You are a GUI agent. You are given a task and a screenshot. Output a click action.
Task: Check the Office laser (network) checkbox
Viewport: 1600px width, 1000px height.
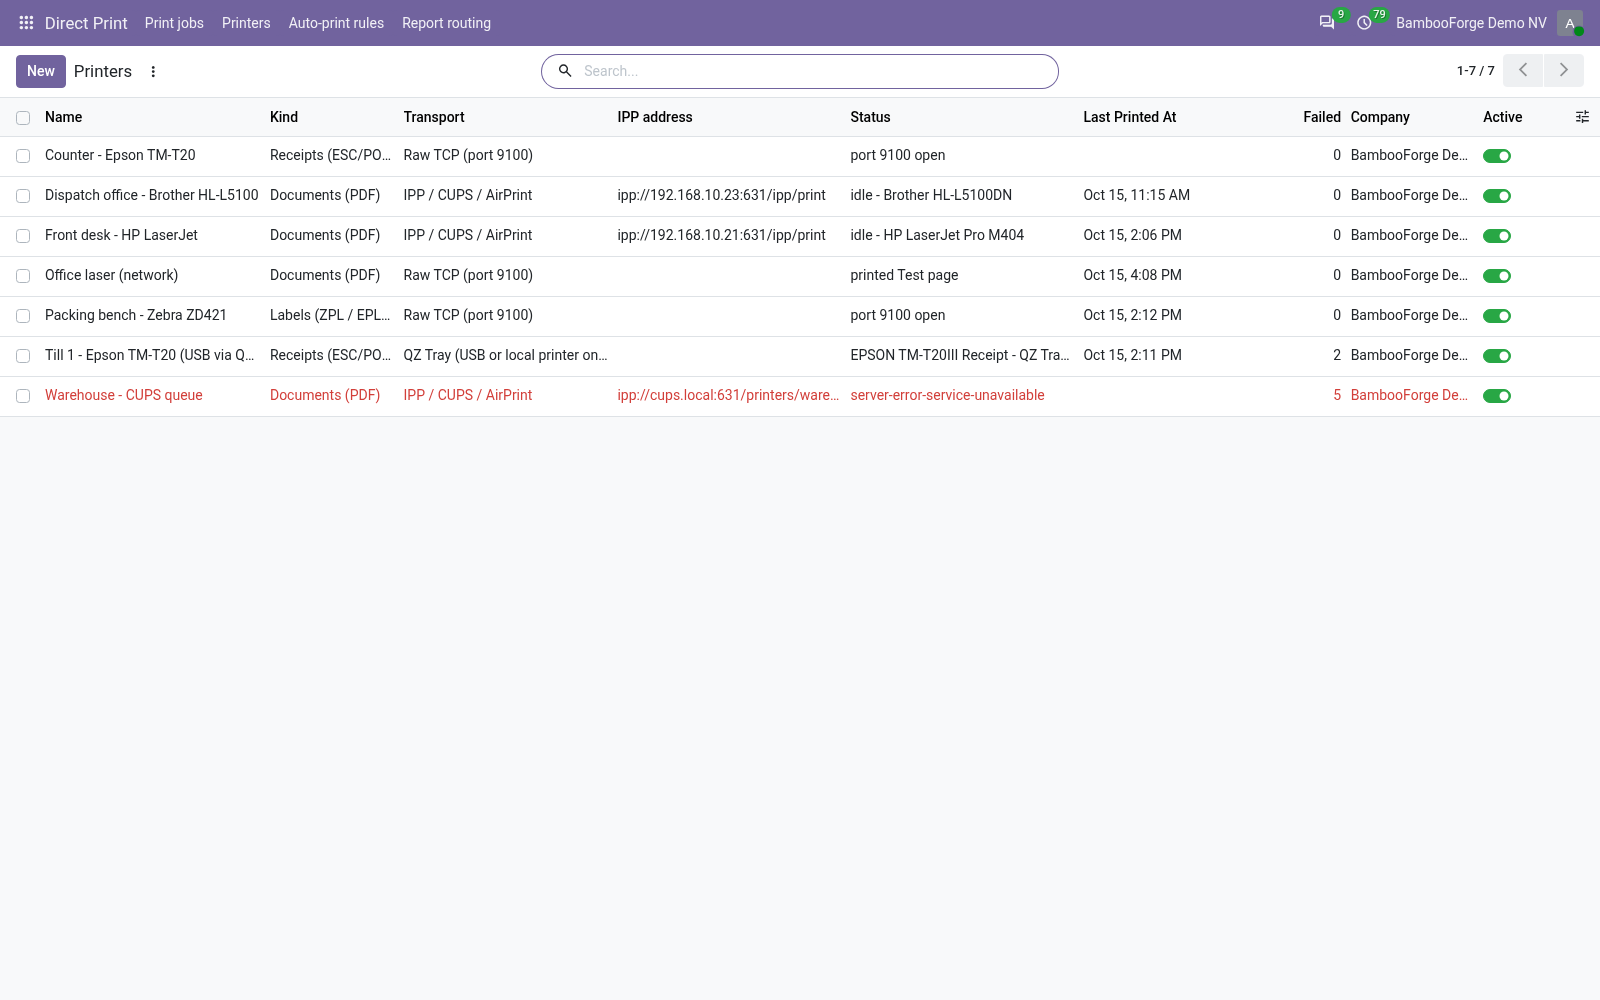(23, 276)
